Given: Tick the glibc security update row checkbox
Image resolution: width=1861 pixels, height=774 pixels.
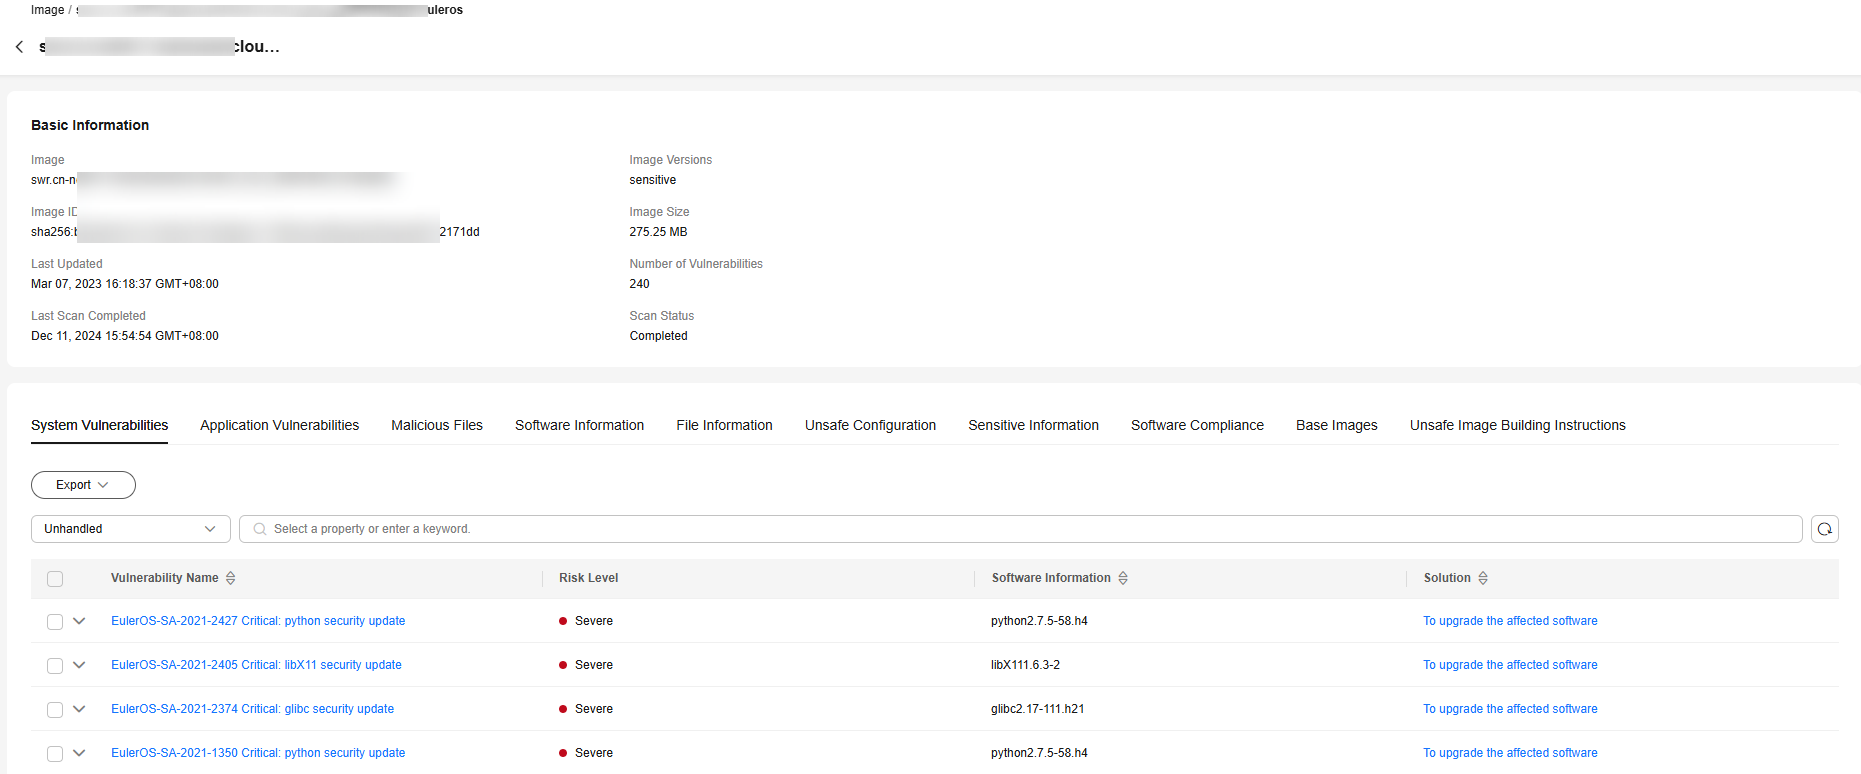Looking at the screenshot, I should (55, 710).
